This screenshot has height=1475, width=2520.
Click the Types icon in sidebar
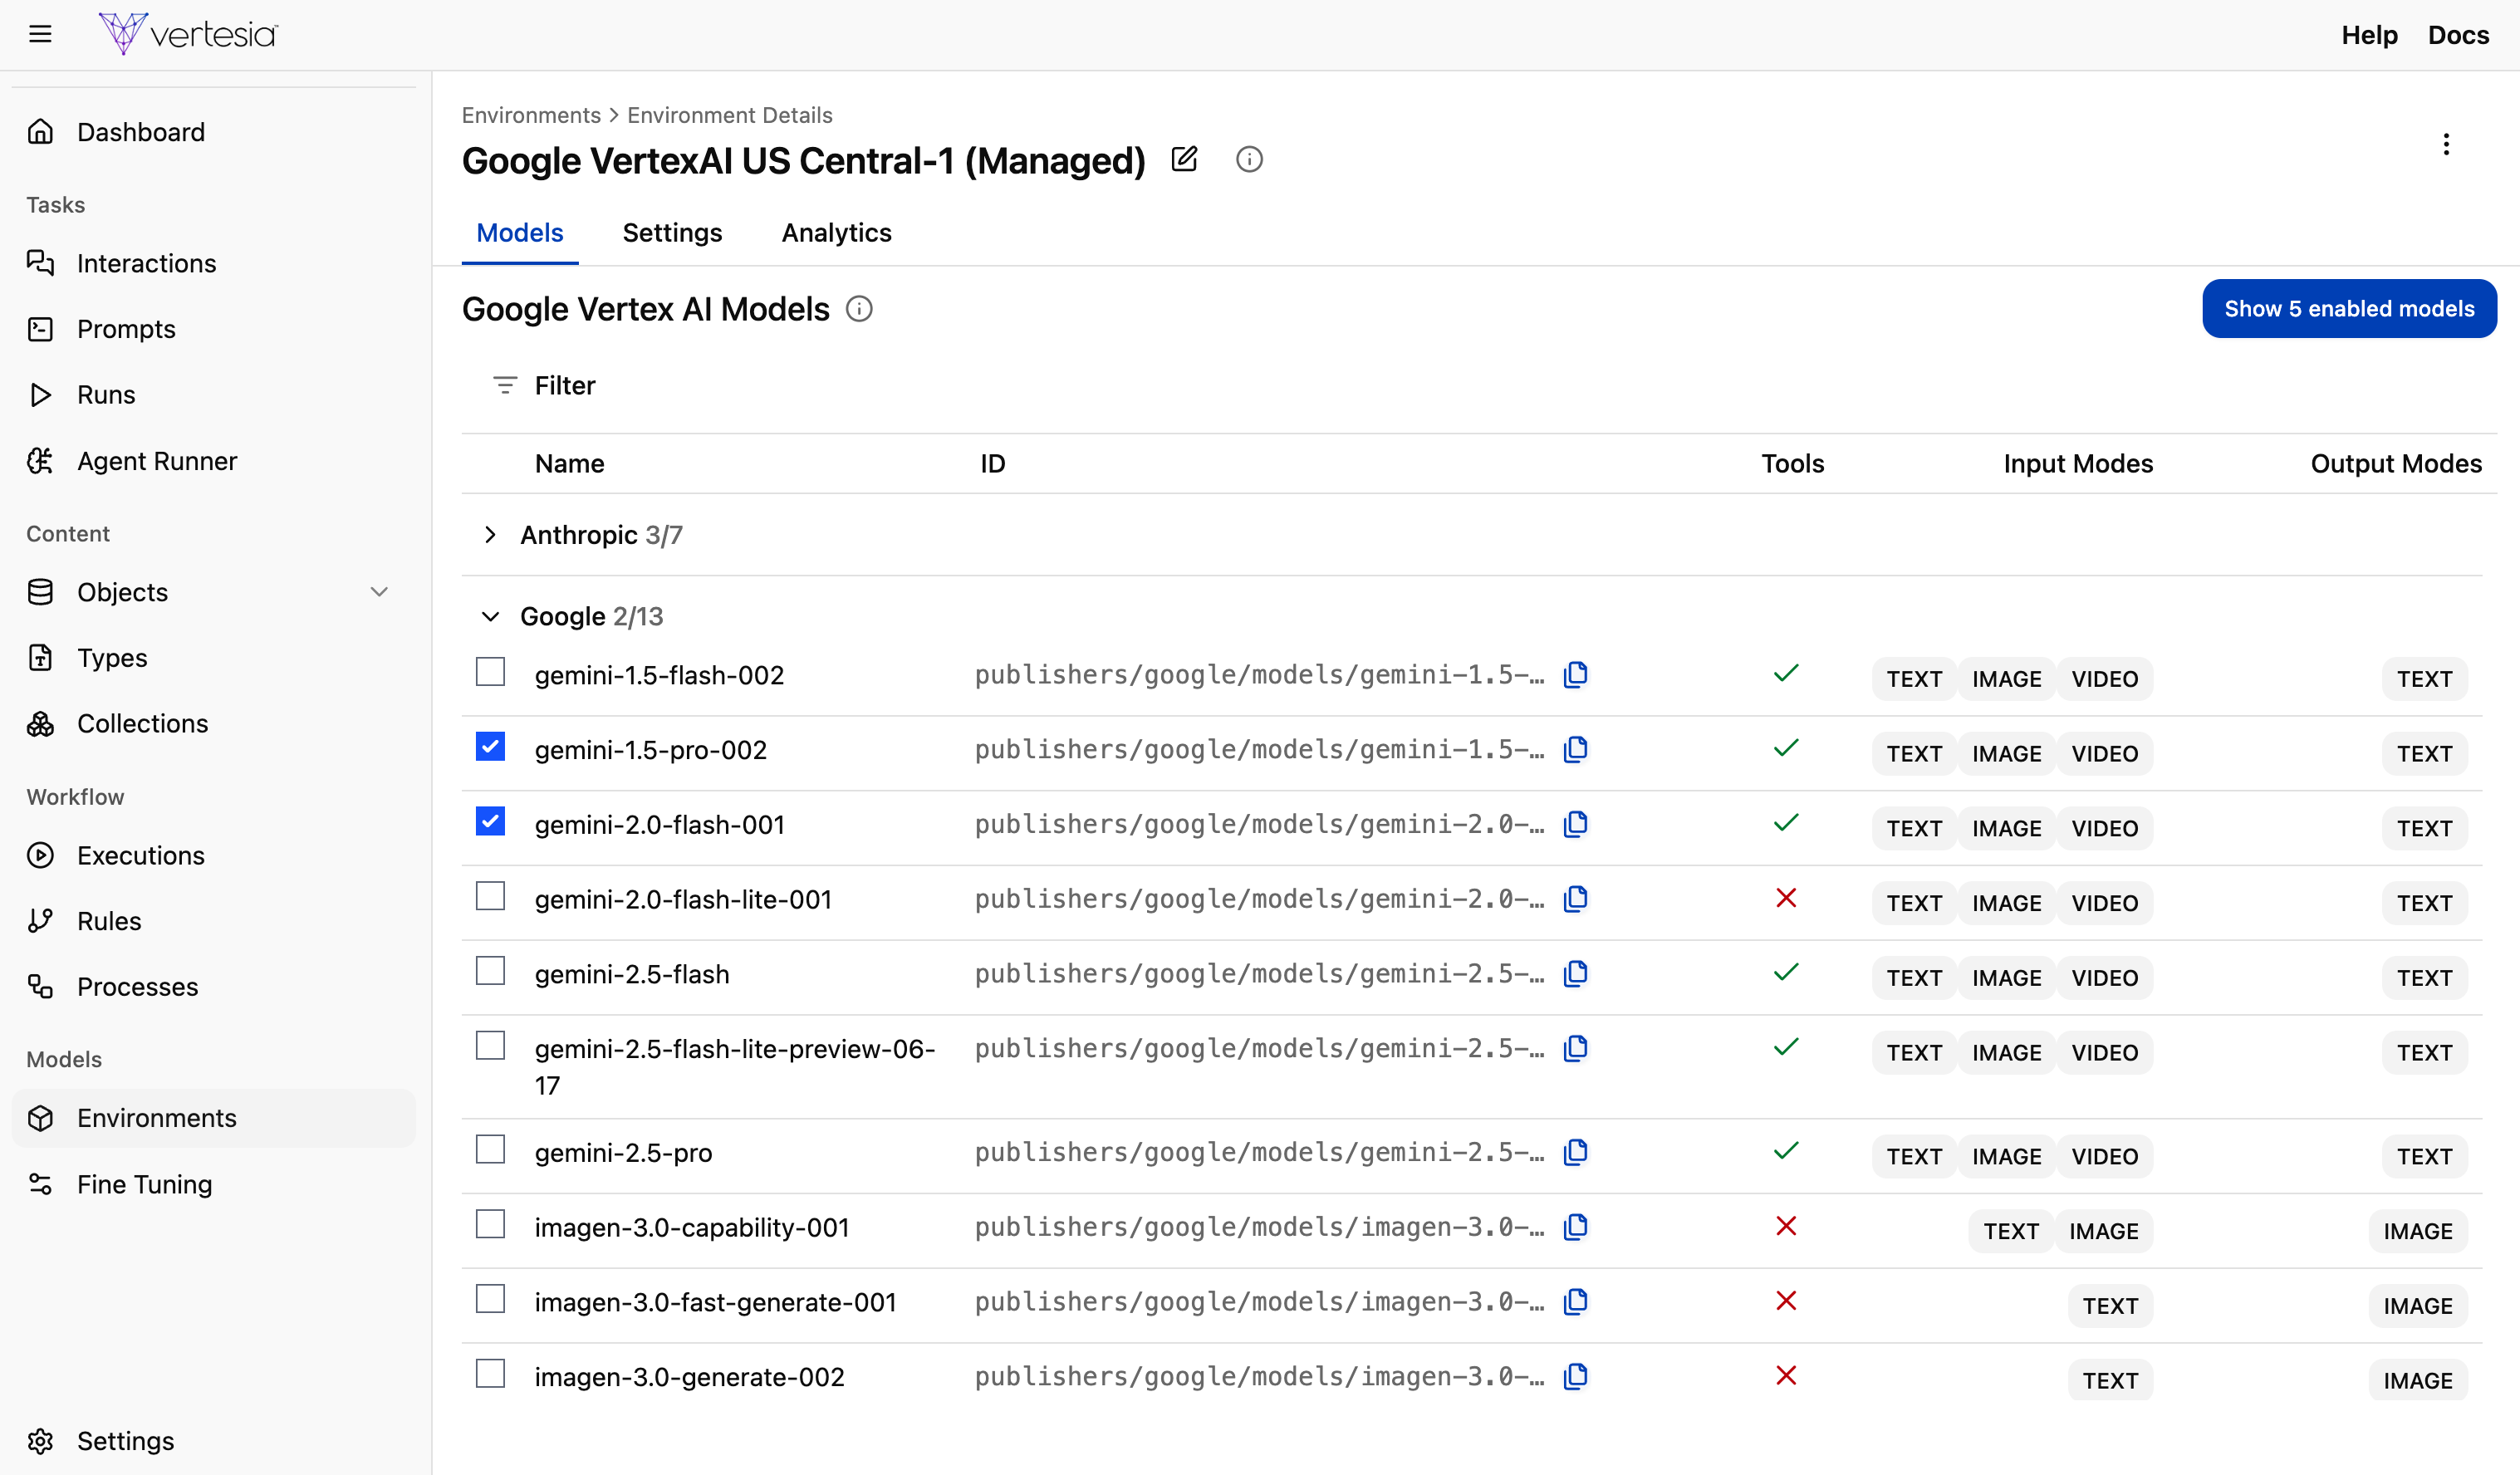pos(40,658)
